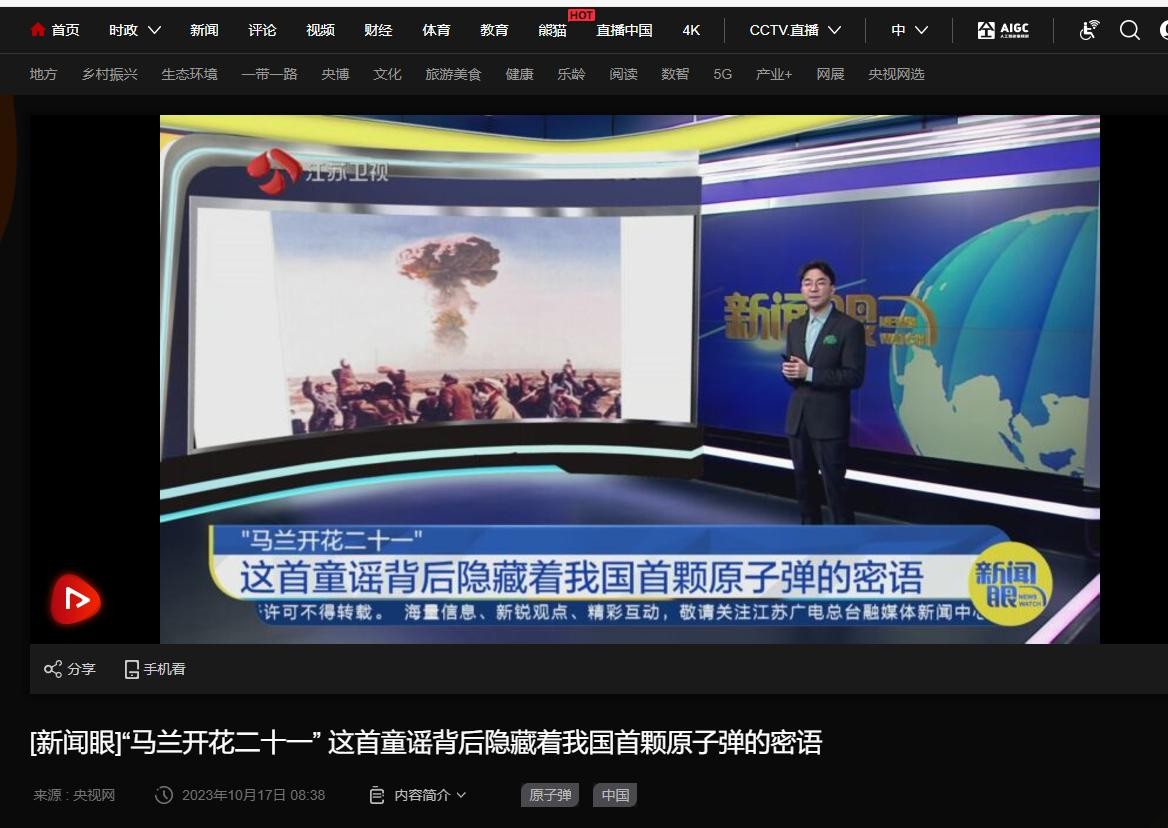This screenshot has height=828, width=1168.
Task: Open the 熊猫 HOT menu item
Action: click(x=552, y=30)
